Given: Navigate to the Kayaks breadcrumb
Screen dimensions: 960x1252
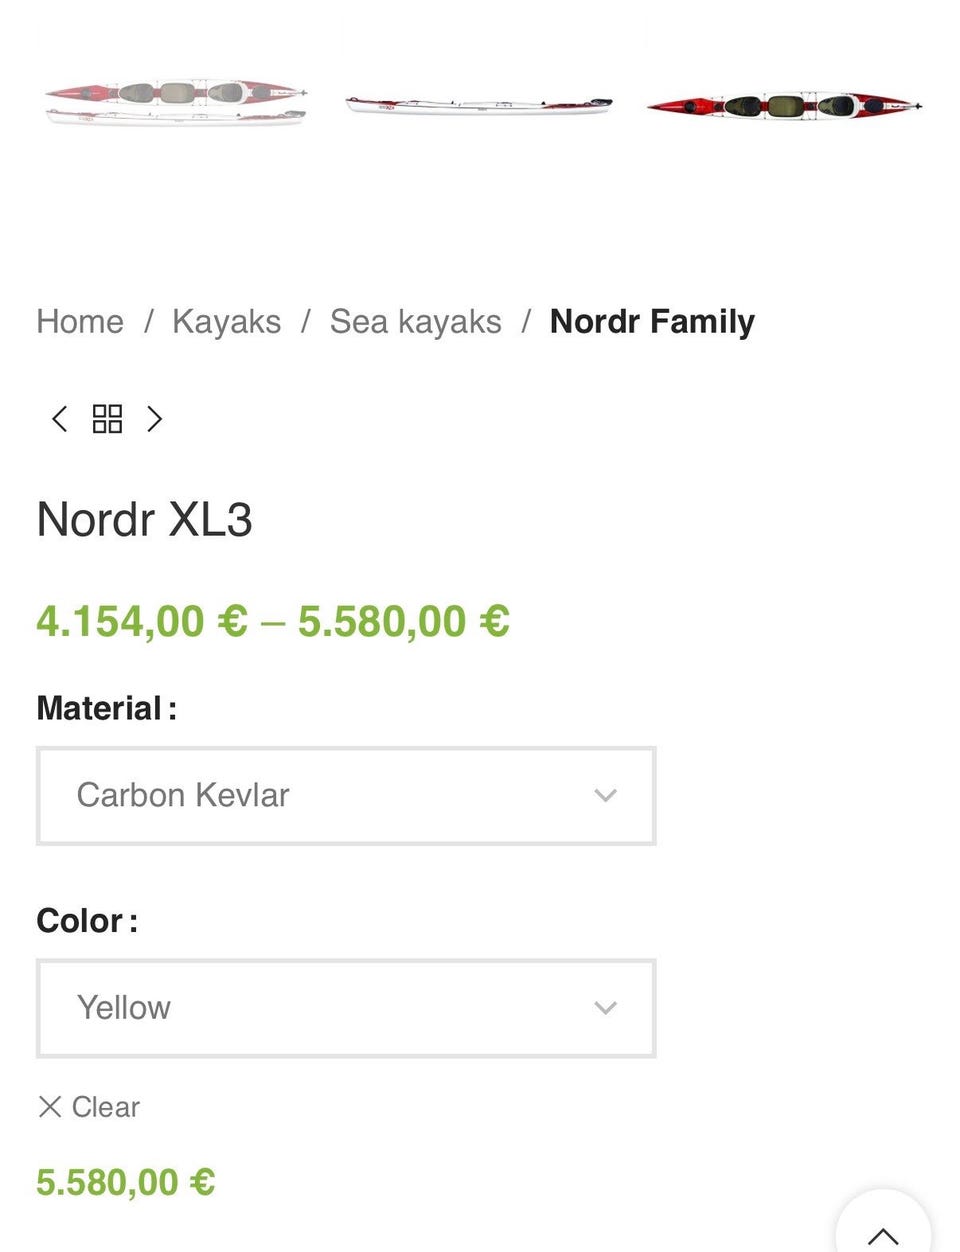Looking at the screenshot, I should point(226,322).
